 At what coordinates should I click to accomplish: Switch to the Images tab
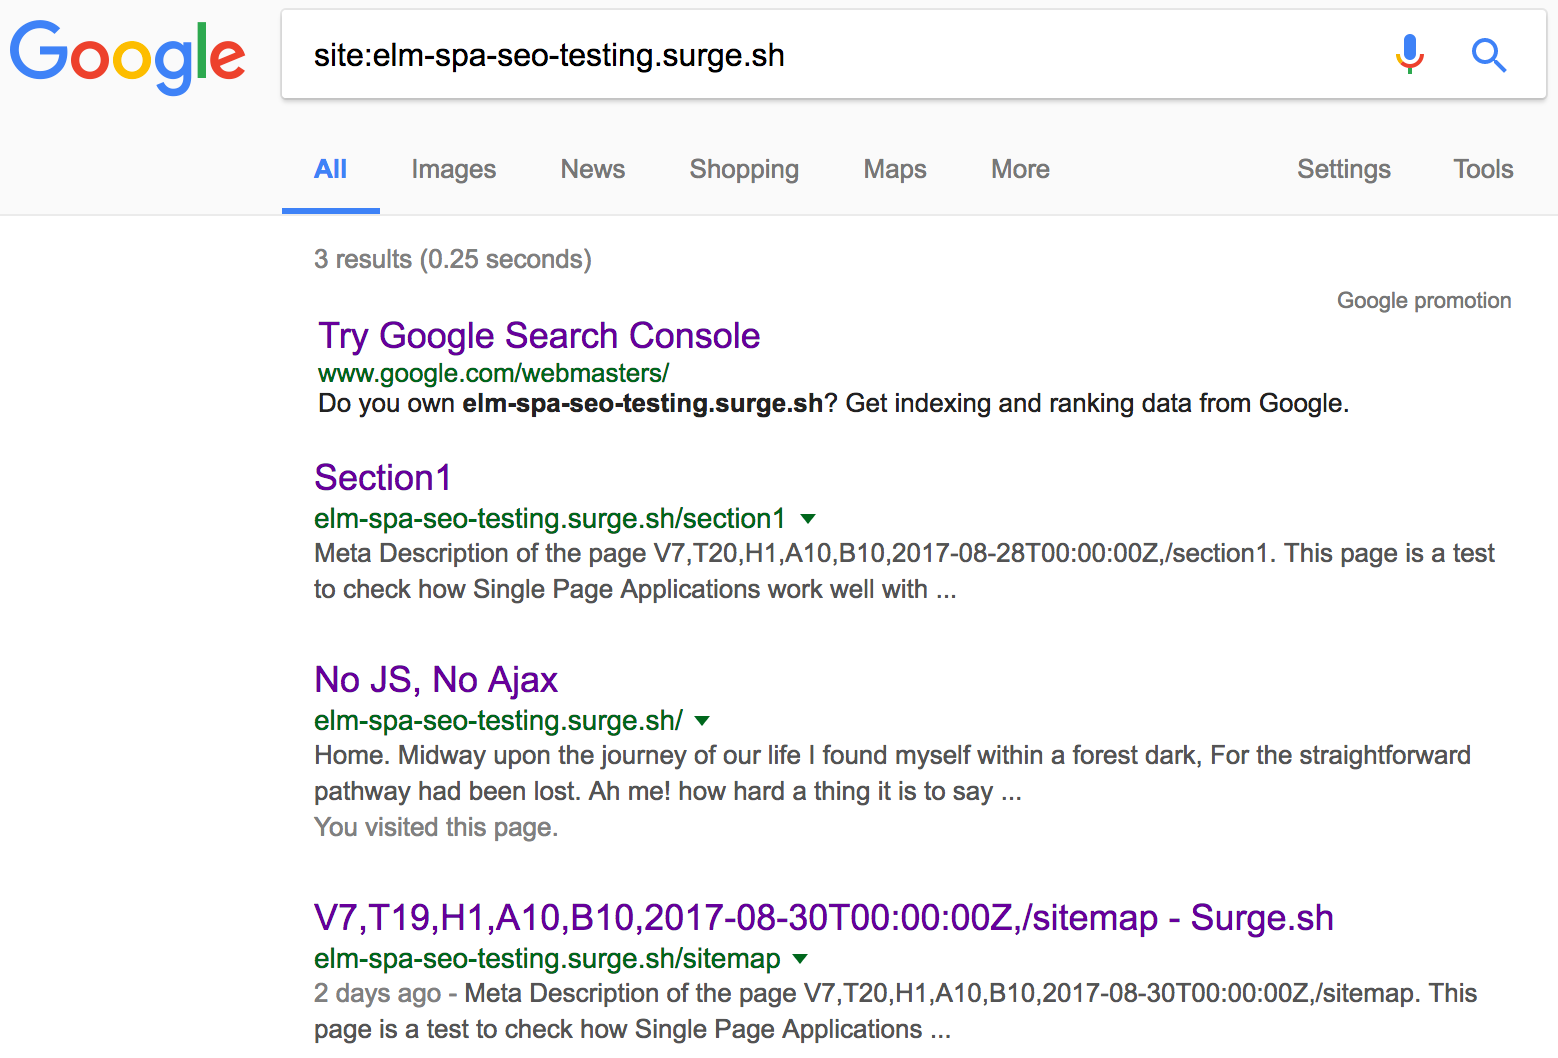click(x=453, y=169)
